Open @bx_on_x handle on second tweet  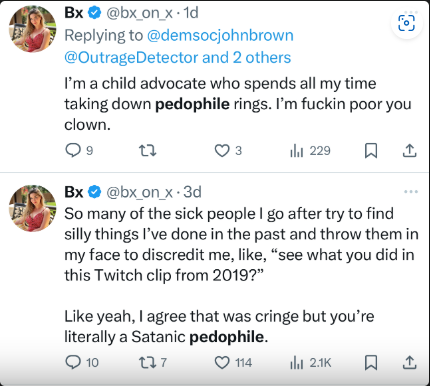[x=139, y=192]
